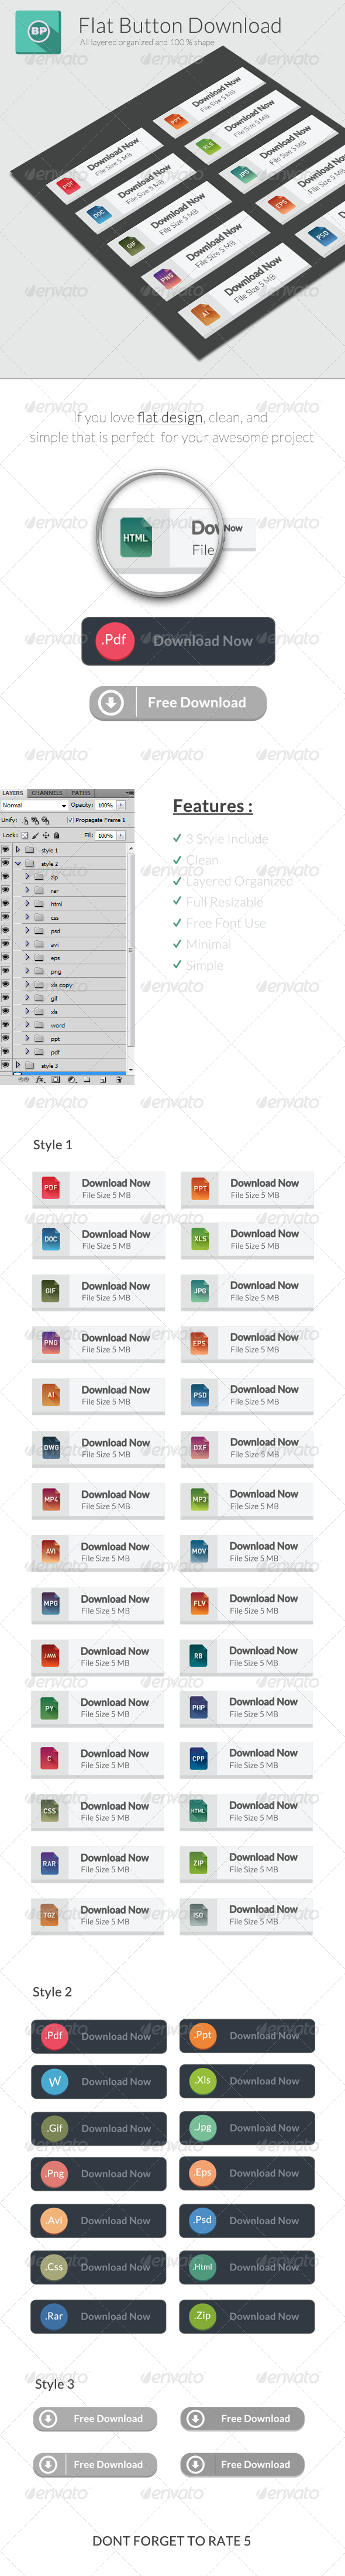Click the red PDF file icon in Style 1
This screenshot has height=2576, width=345.
tap(51, 1187)
